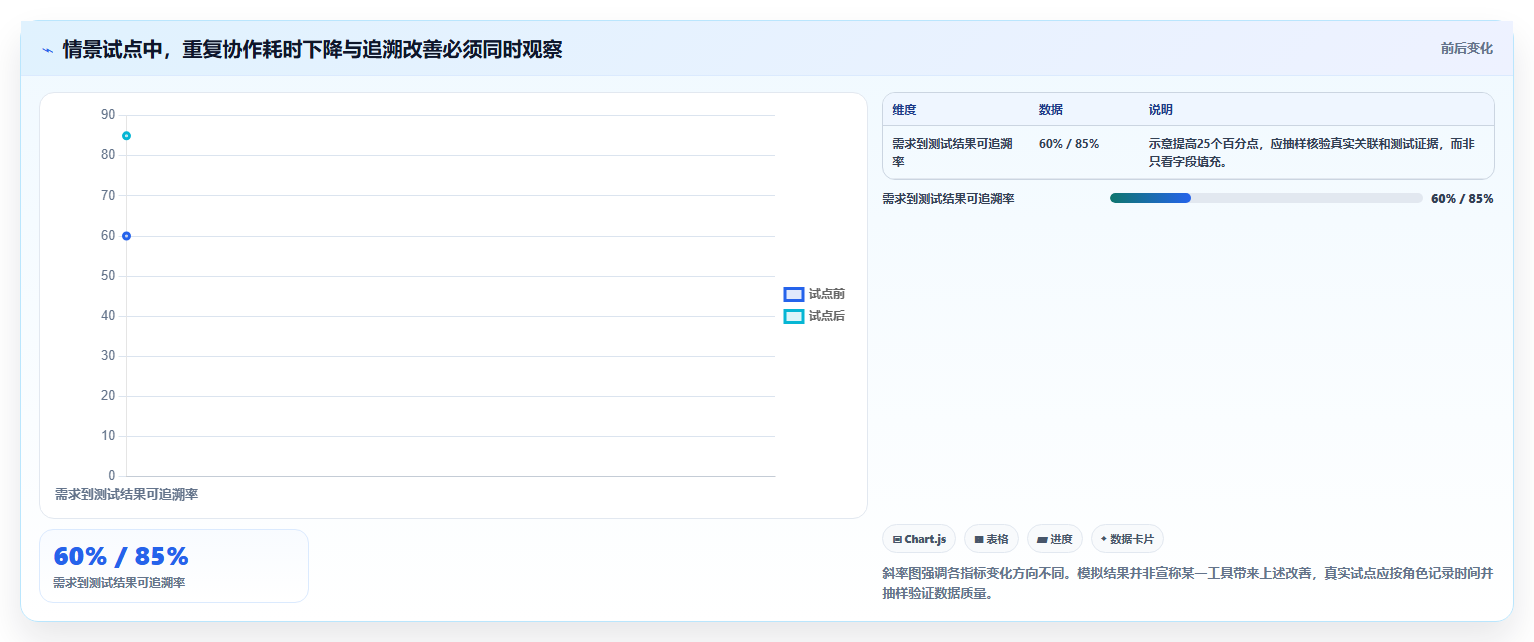Click the 需求到测试结果可追溯率 table row label
This screenshot has width=1534, height=642.
pyautogui.click(x=954, y=152)
